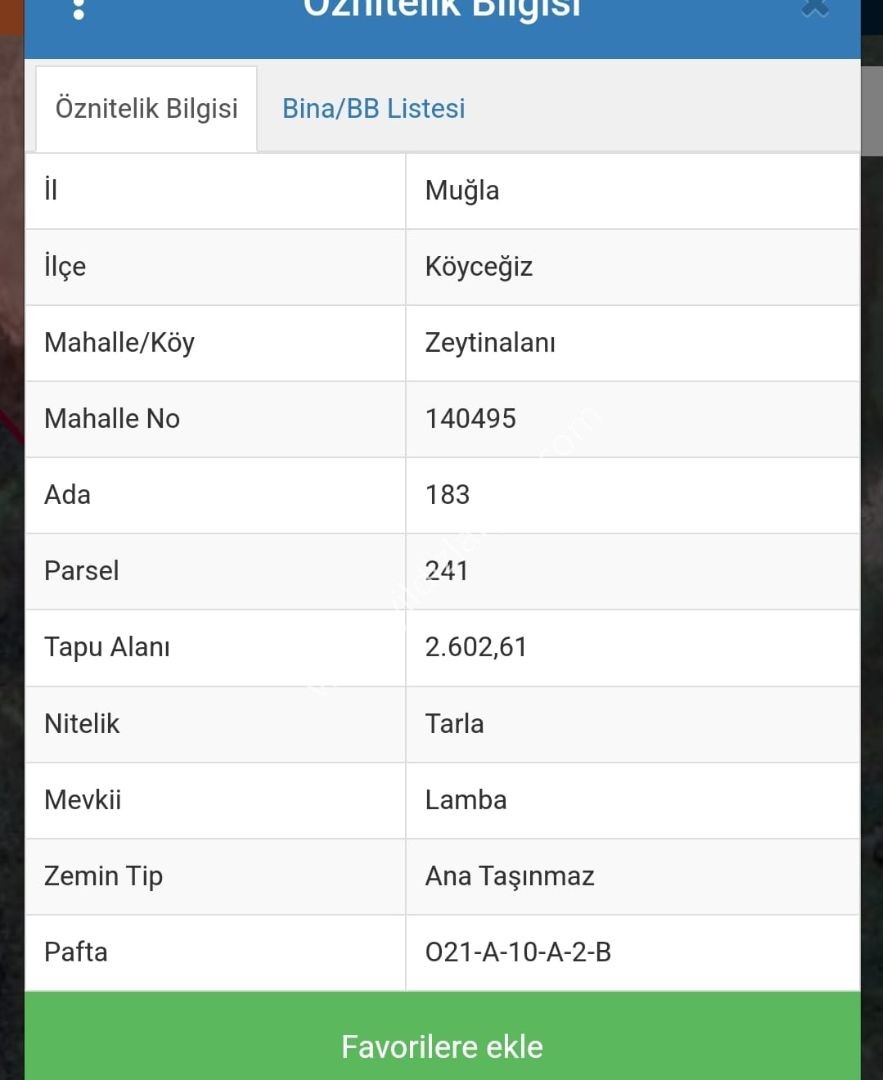Select the Nitelik value Tarla
Viewport: 883px width, 1080px height.
pos(454,724)
